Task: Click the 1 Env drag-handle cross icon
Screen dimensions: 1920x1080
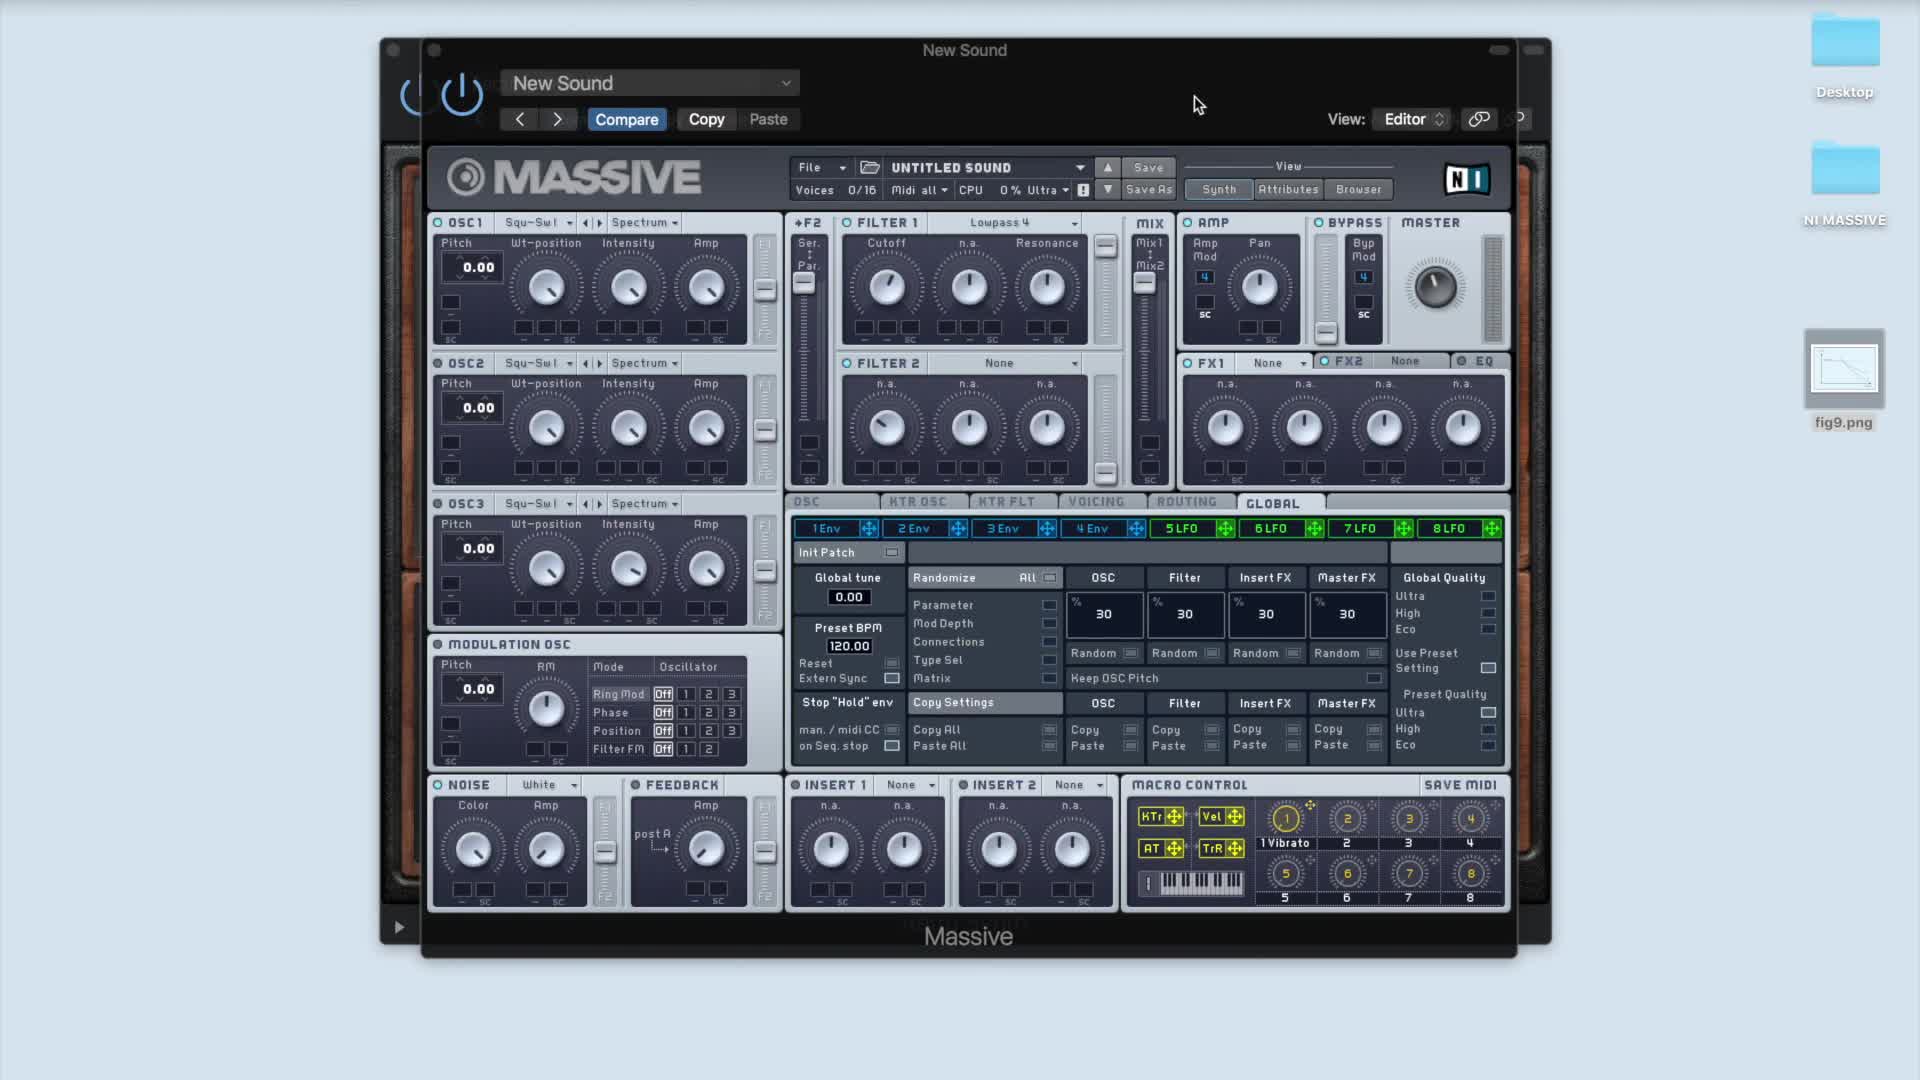Action: [868, 528]
